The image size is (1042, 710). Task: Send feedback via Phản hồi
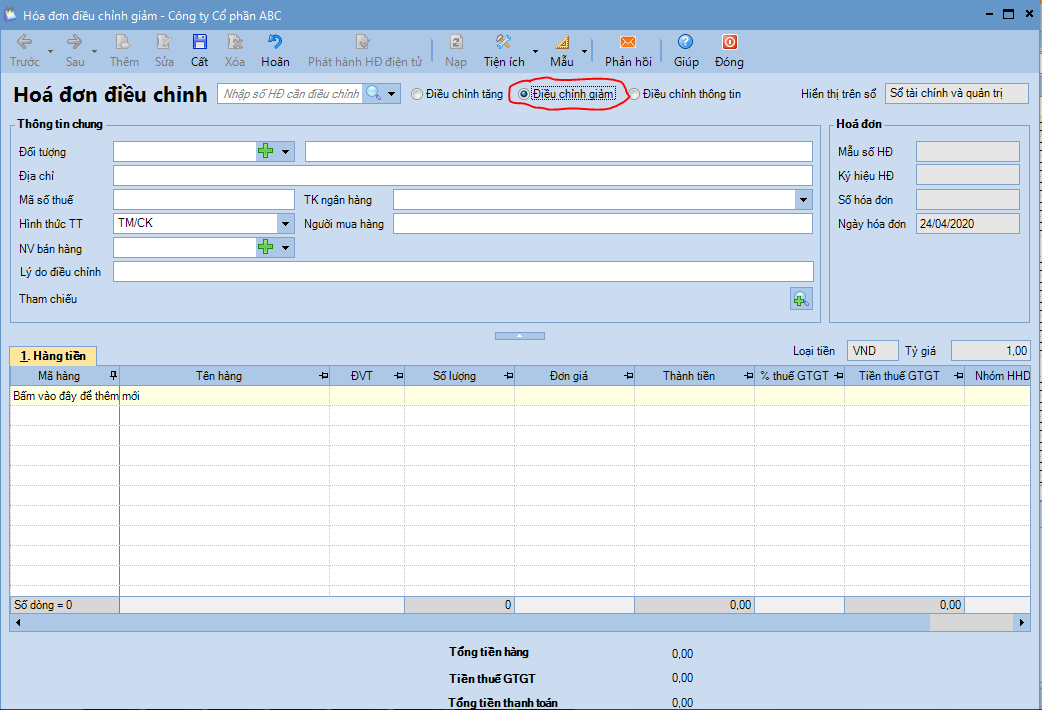click(628, 51)
